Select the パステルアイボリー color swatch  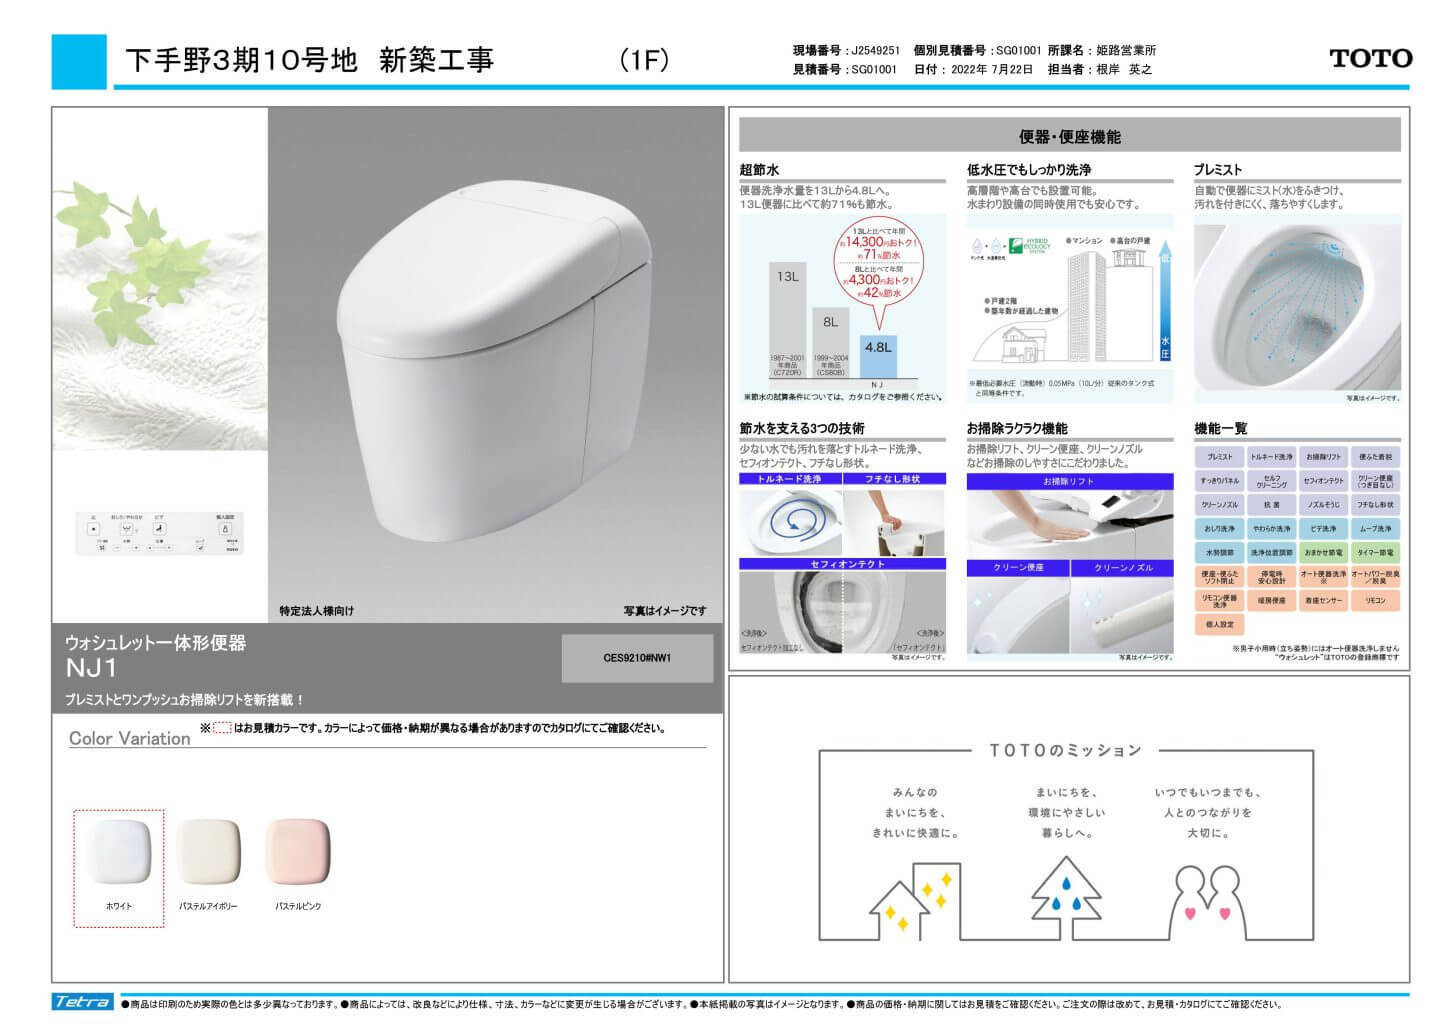(208, 852)
